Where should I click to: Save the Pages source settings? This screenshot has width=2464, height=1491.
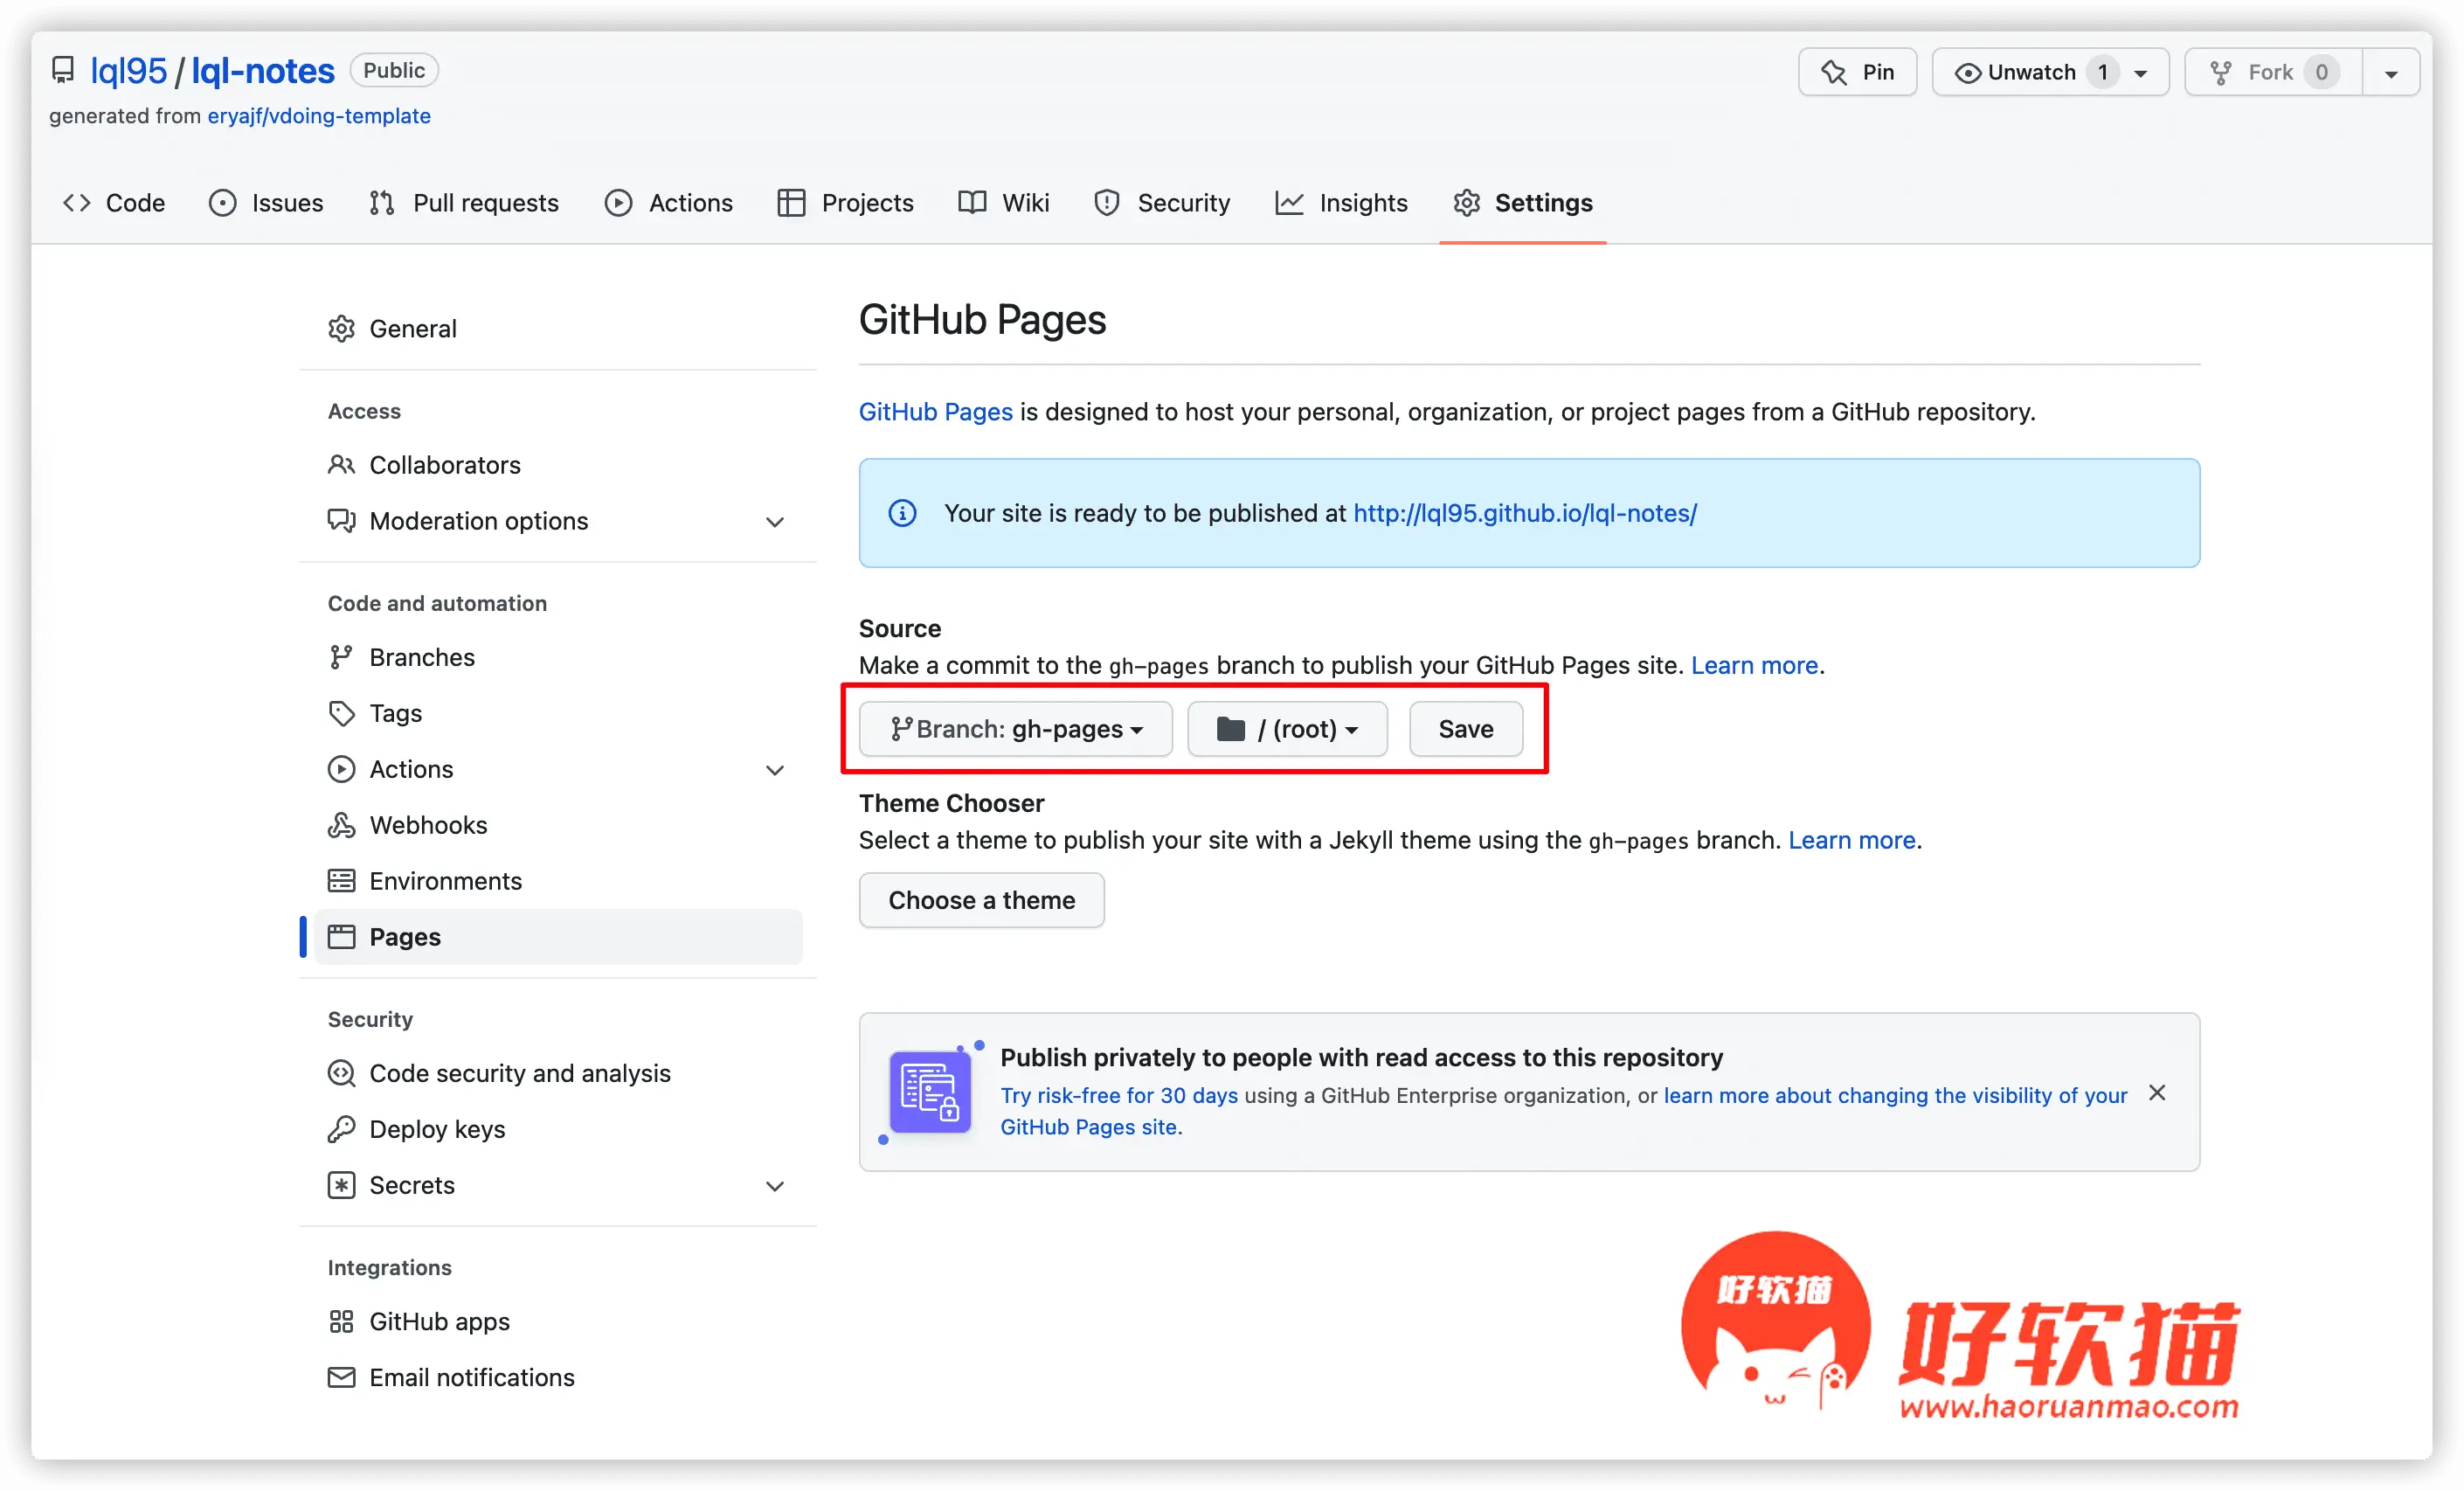point(1466,729)
